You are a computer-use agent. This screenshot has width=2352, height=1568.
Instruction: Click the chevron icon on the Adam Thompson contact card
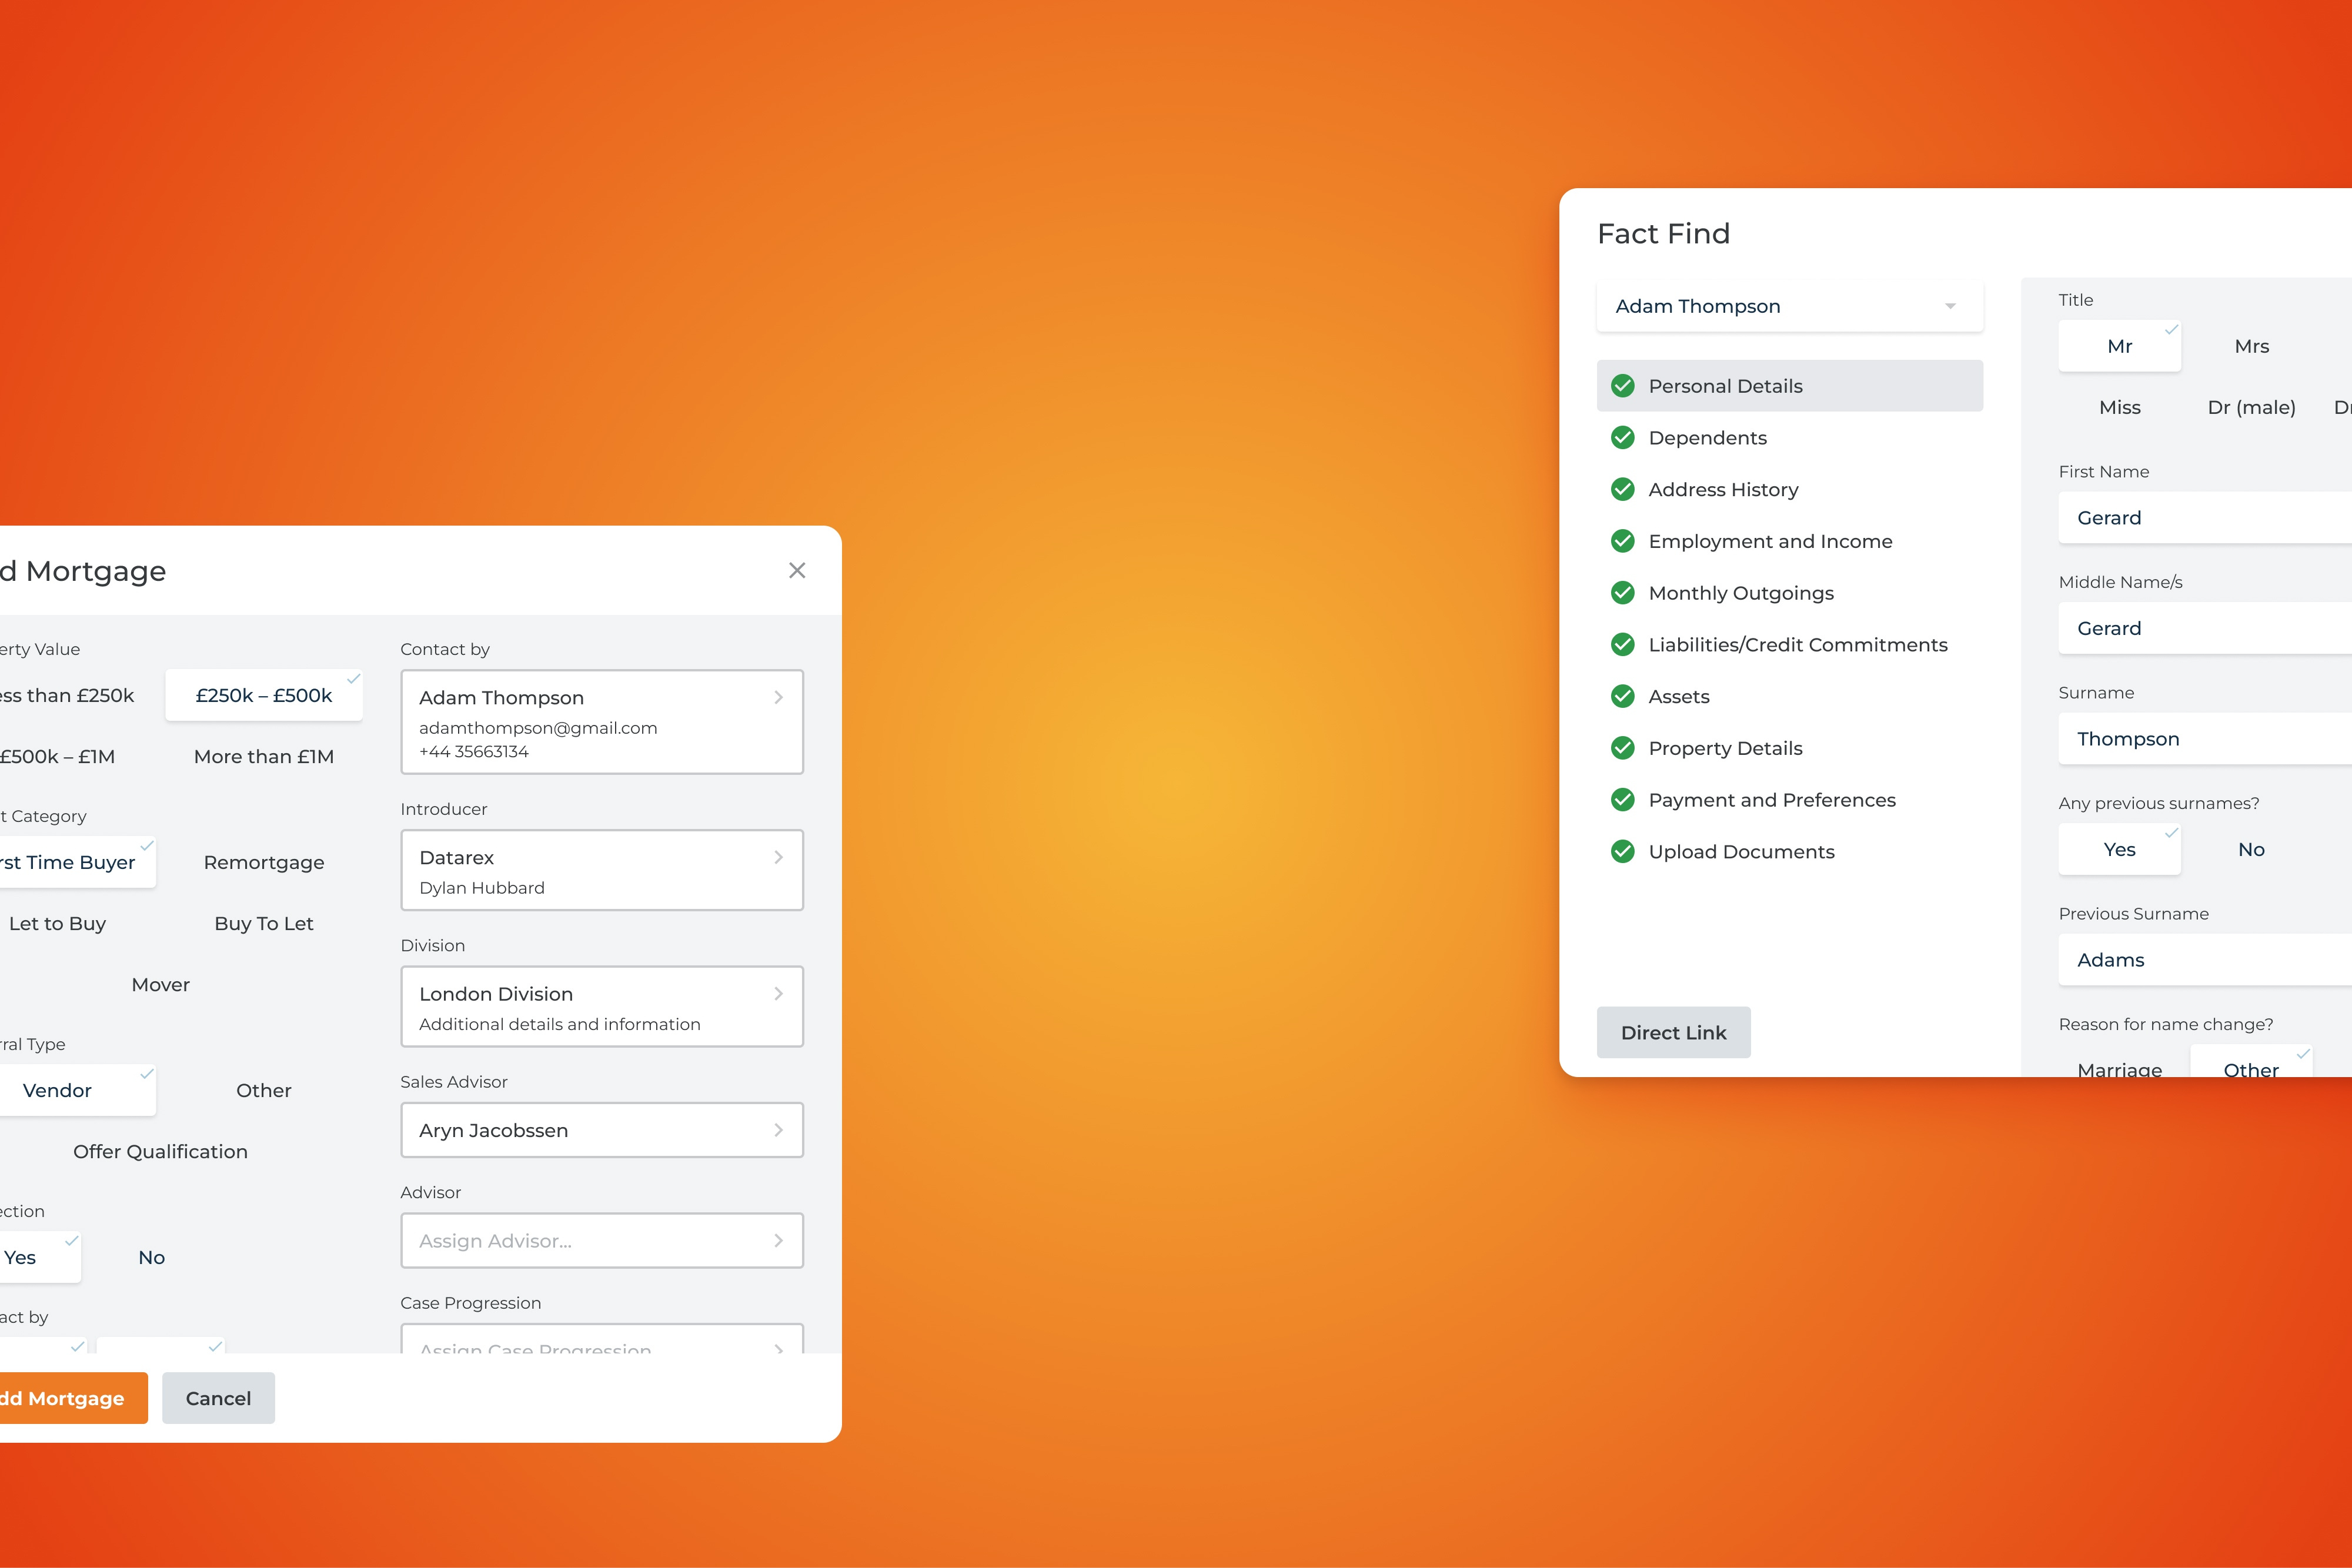pos(778,697)
